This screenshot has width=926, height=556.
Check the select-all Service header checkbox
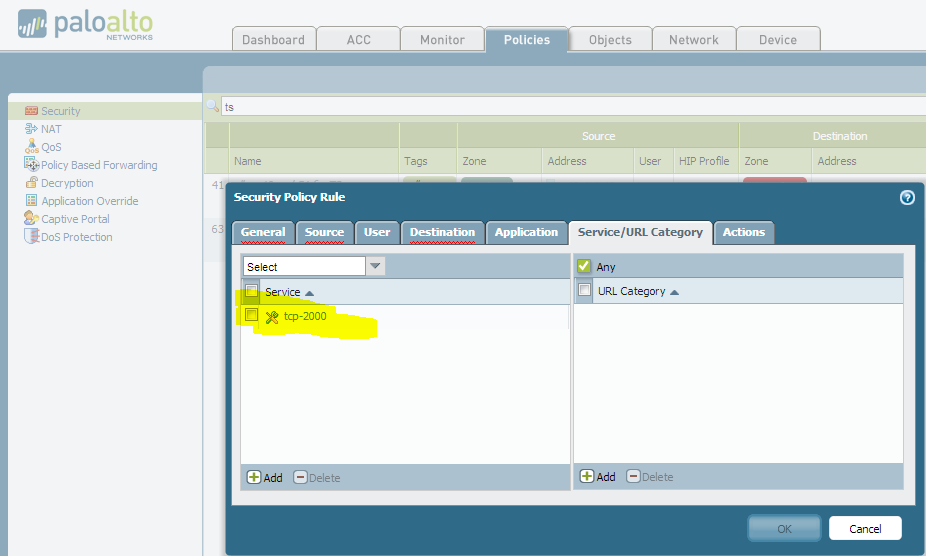[x=251, y=291]
